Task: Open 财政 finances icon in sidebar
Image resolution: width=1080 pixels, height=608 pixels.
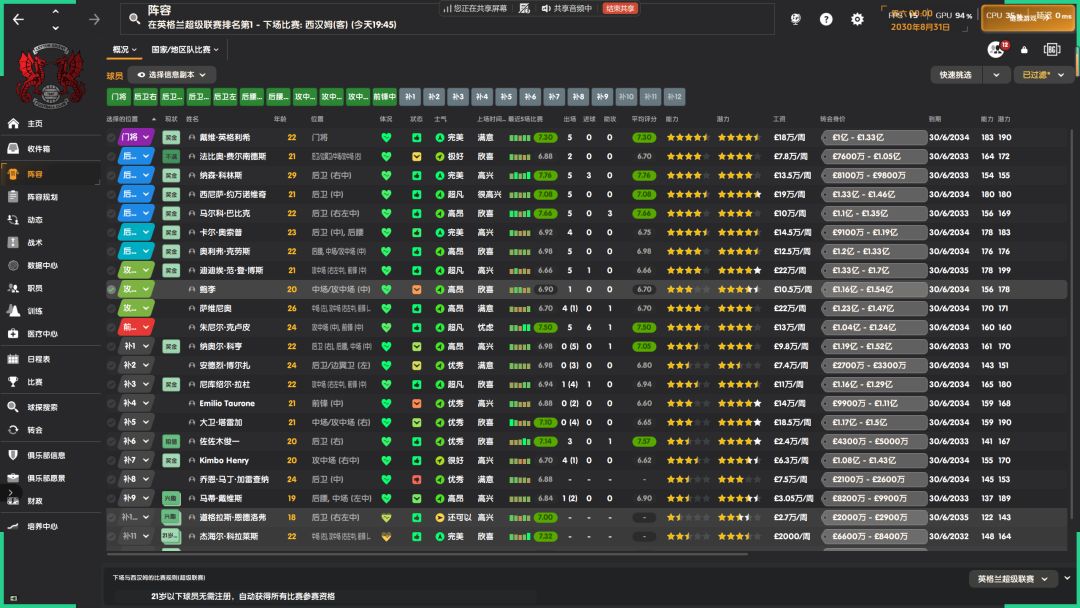Action: coord(13,501)
